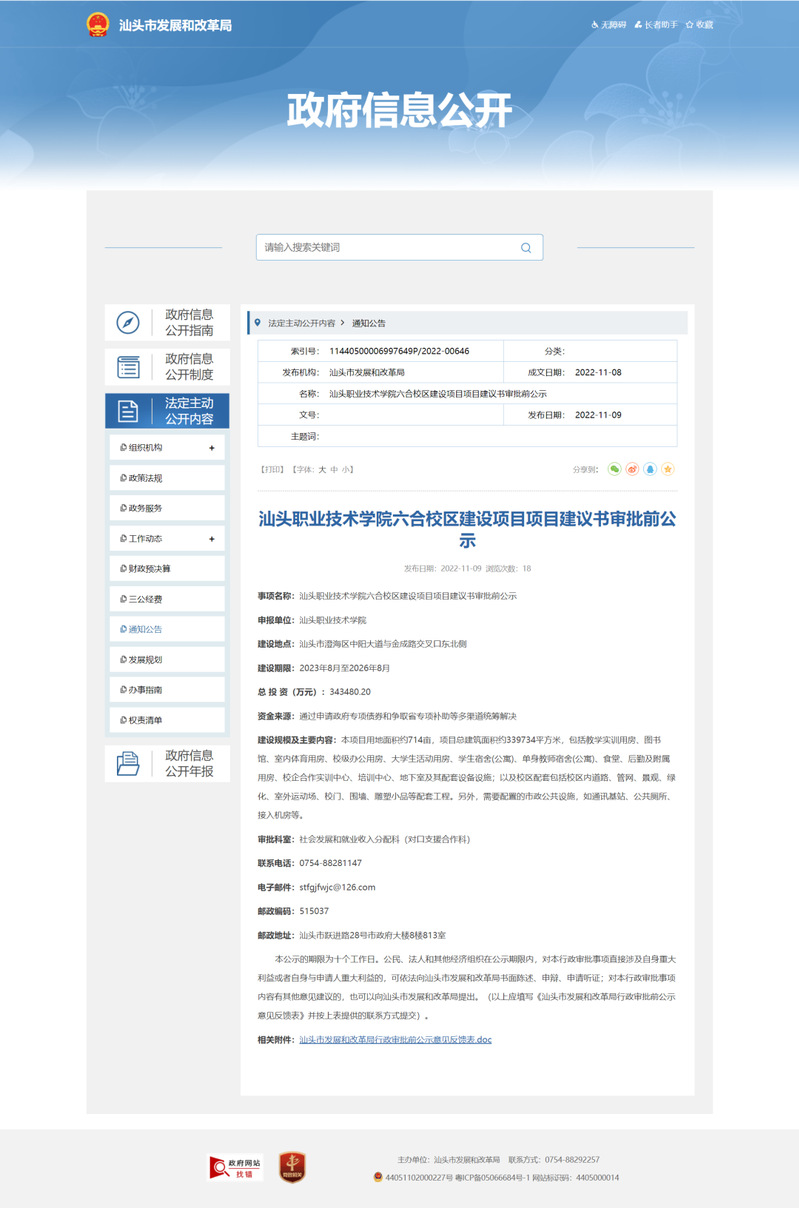Click the search magnifier icon
799x1208 pixels.
tap(526, 248)
